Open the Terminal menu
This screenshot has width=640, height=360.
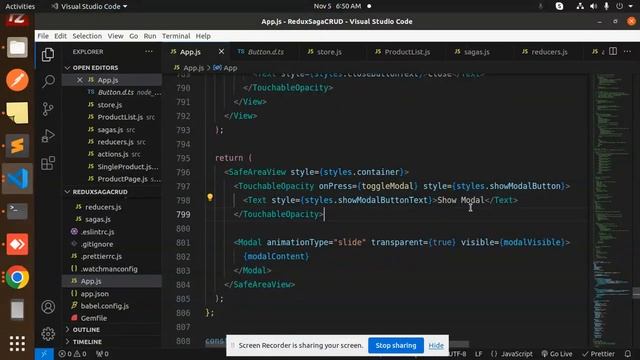176,36
